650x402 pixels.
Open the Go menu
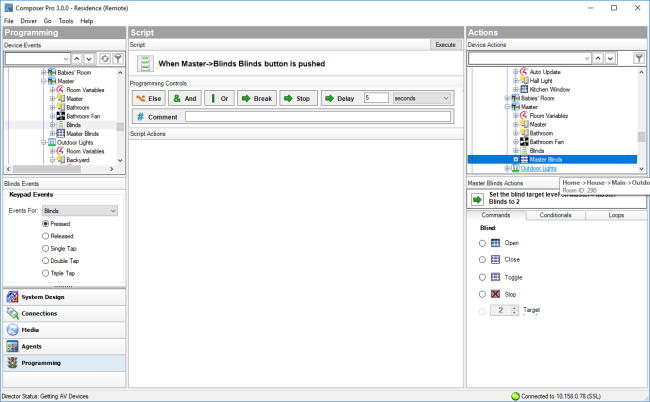click(48, 21)
